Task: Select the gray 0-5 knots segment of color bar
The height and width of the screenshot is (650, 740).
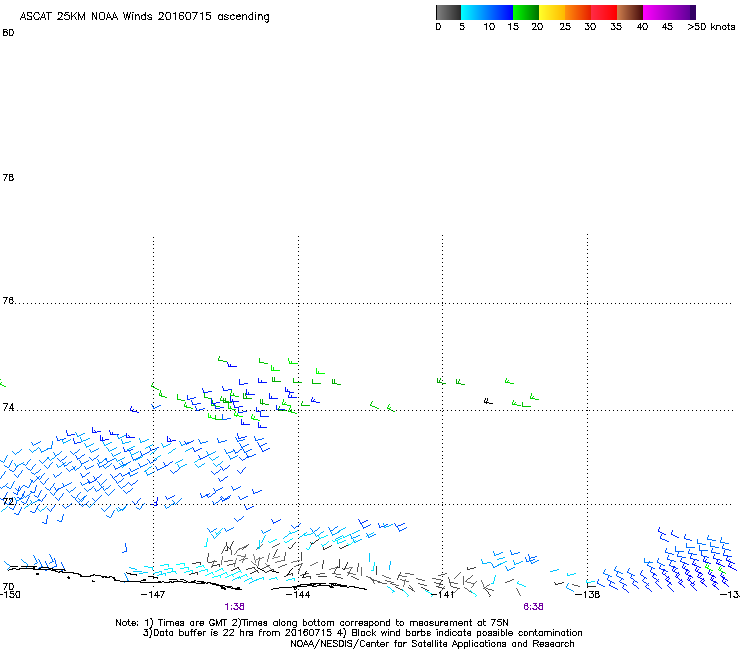Action: coord(448,12)
